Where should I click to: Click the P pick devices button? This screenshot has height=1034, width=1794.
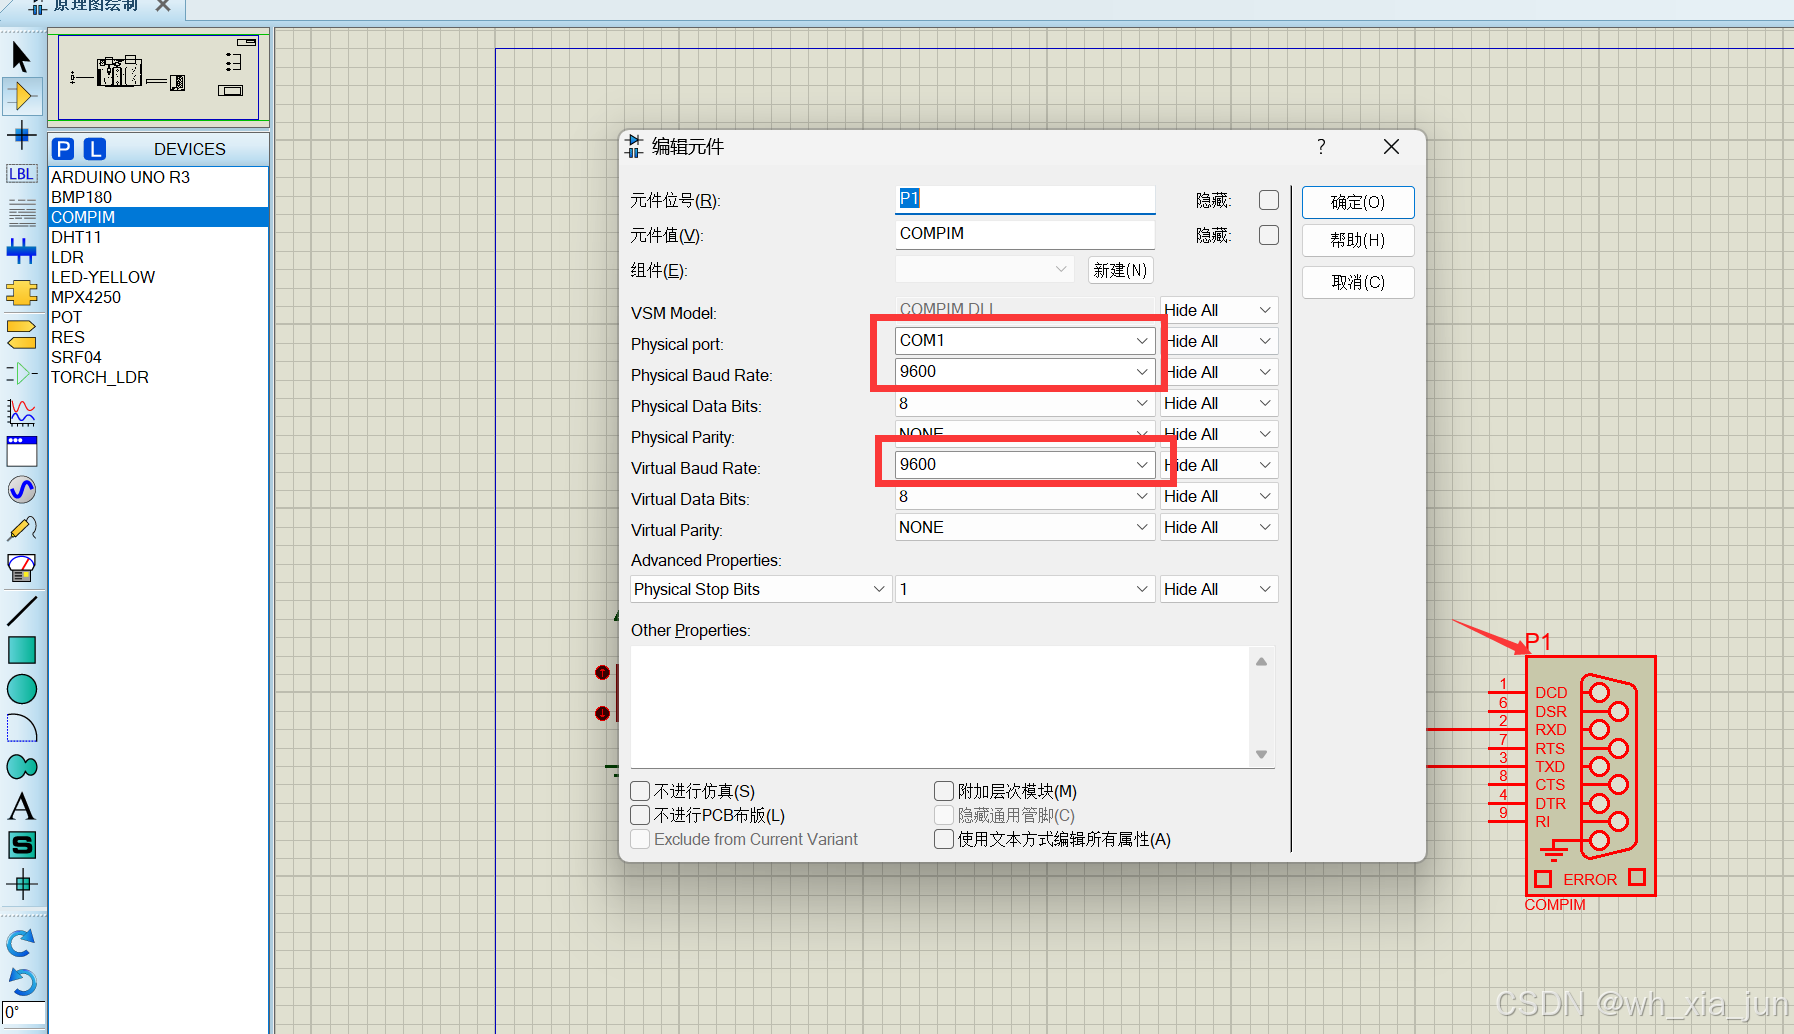tap(63, 149)
